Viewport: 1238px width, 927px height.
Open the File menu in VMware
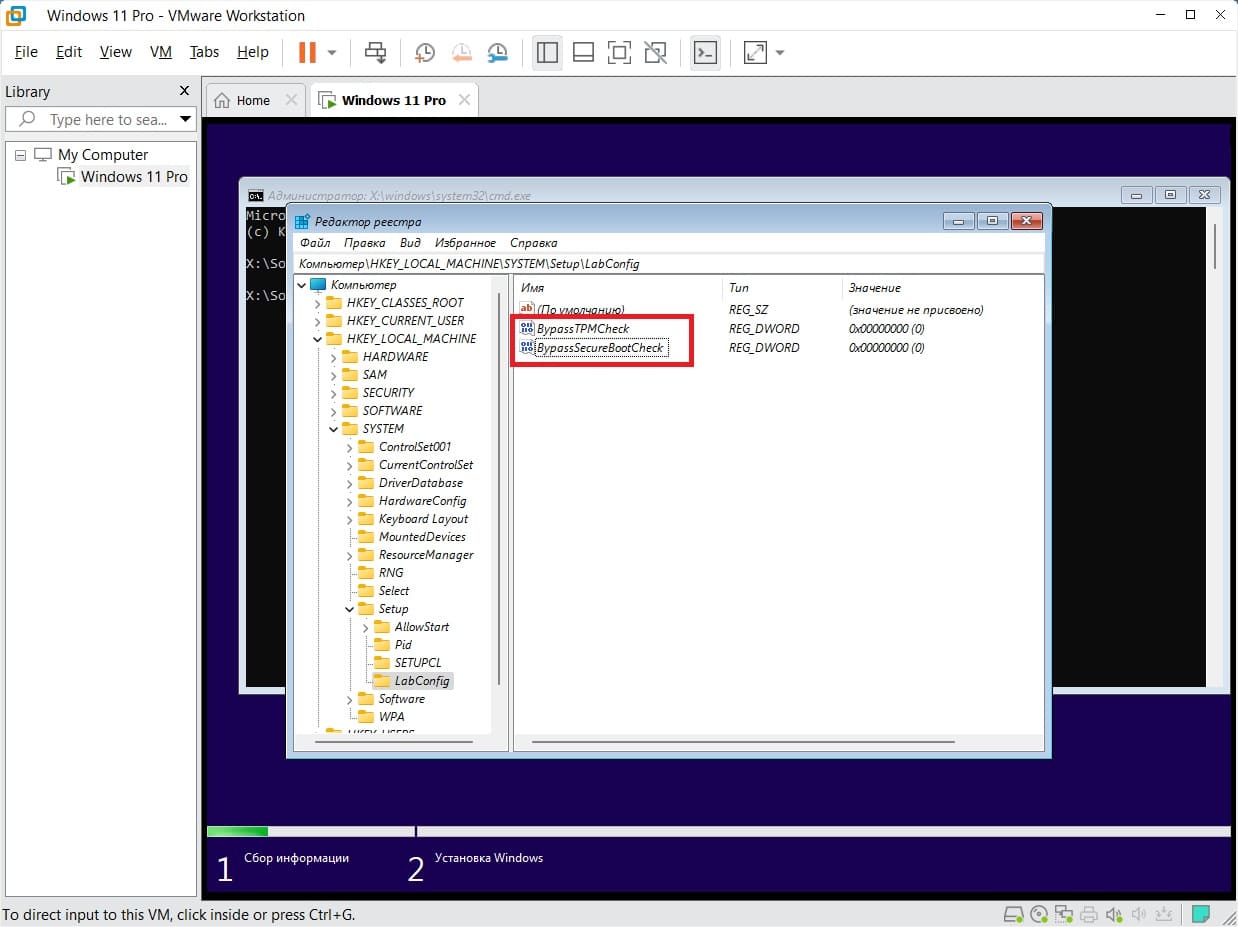pyautogui.click(x=26, y=52)
